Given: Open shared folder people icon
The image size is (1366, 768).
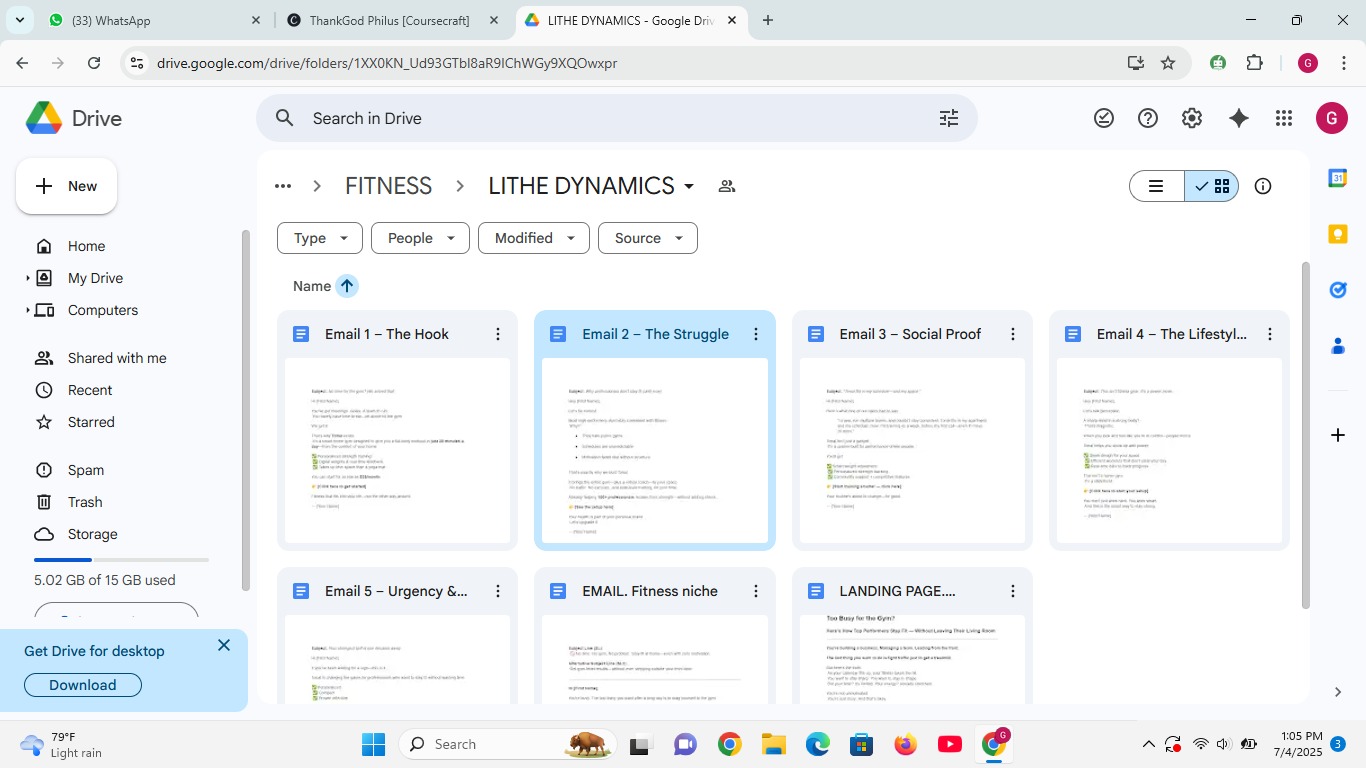Looking at the screenshot, I should pos(727,186).
